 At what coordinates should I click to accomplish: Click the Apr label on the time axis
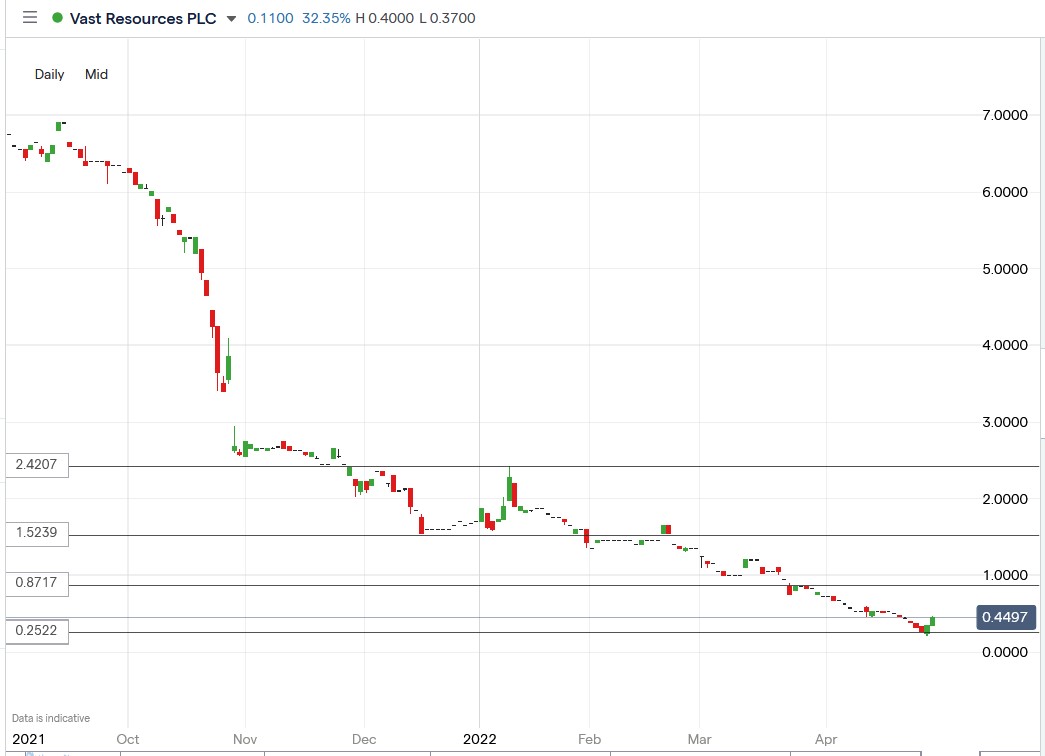pyautogui.click(x=825, y=739)
